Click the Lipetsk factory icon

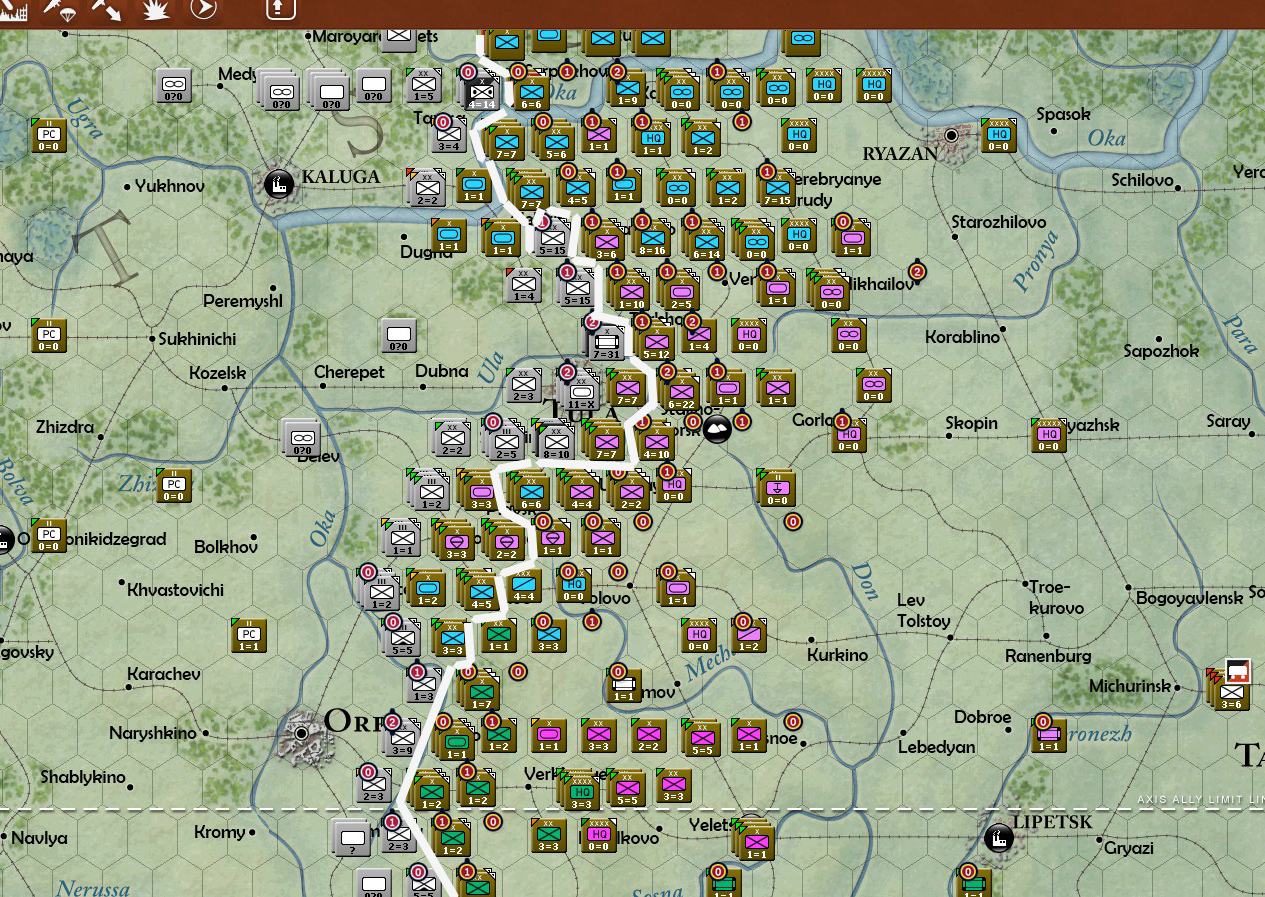pyautogui.click(x=998, y=838)
